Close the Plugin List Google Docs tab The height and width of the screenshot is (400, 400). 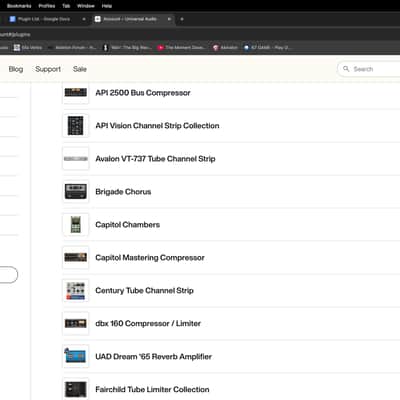click(x=84, y=19)
